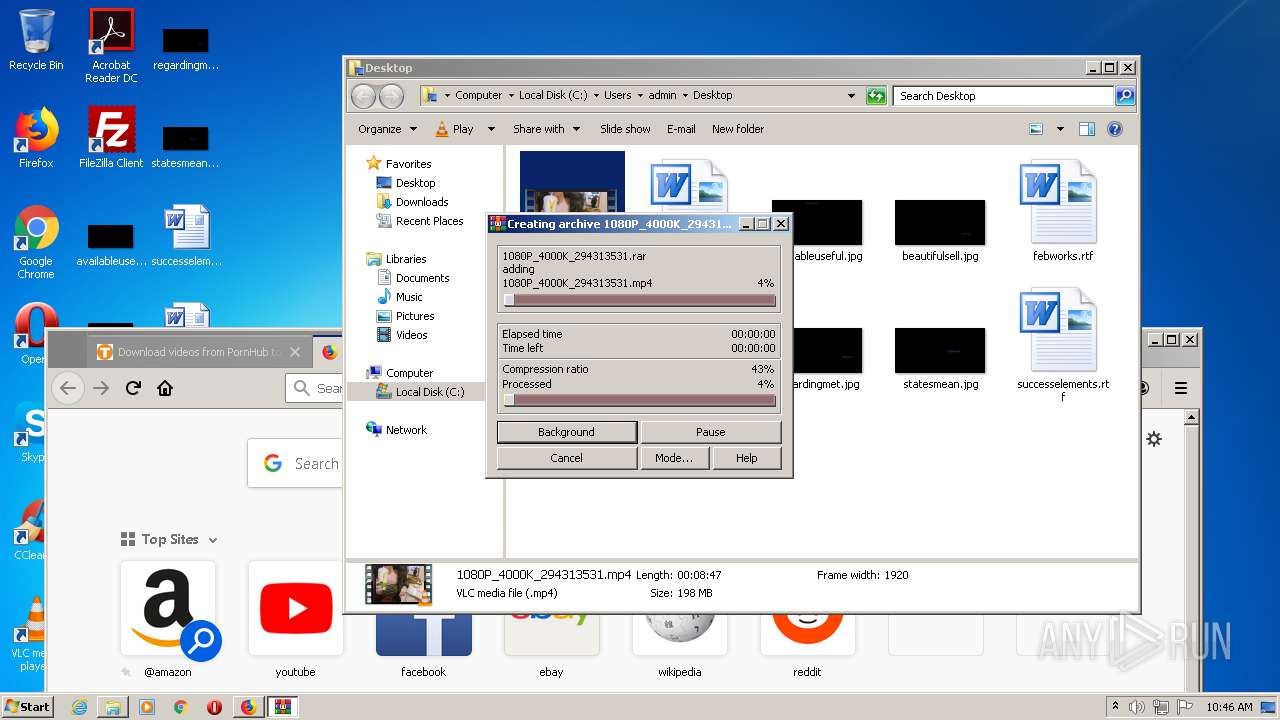
Task: Expand the Play dropdown arrow
Action: (x=491, y=129)
